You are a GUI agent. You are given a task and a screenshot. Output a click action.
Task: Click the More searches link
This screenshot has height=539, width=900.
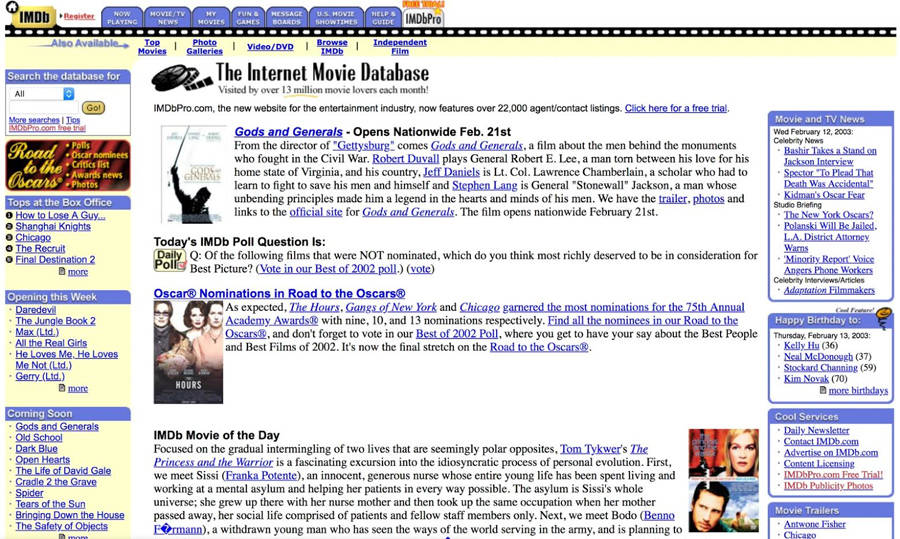pos(34,120)
